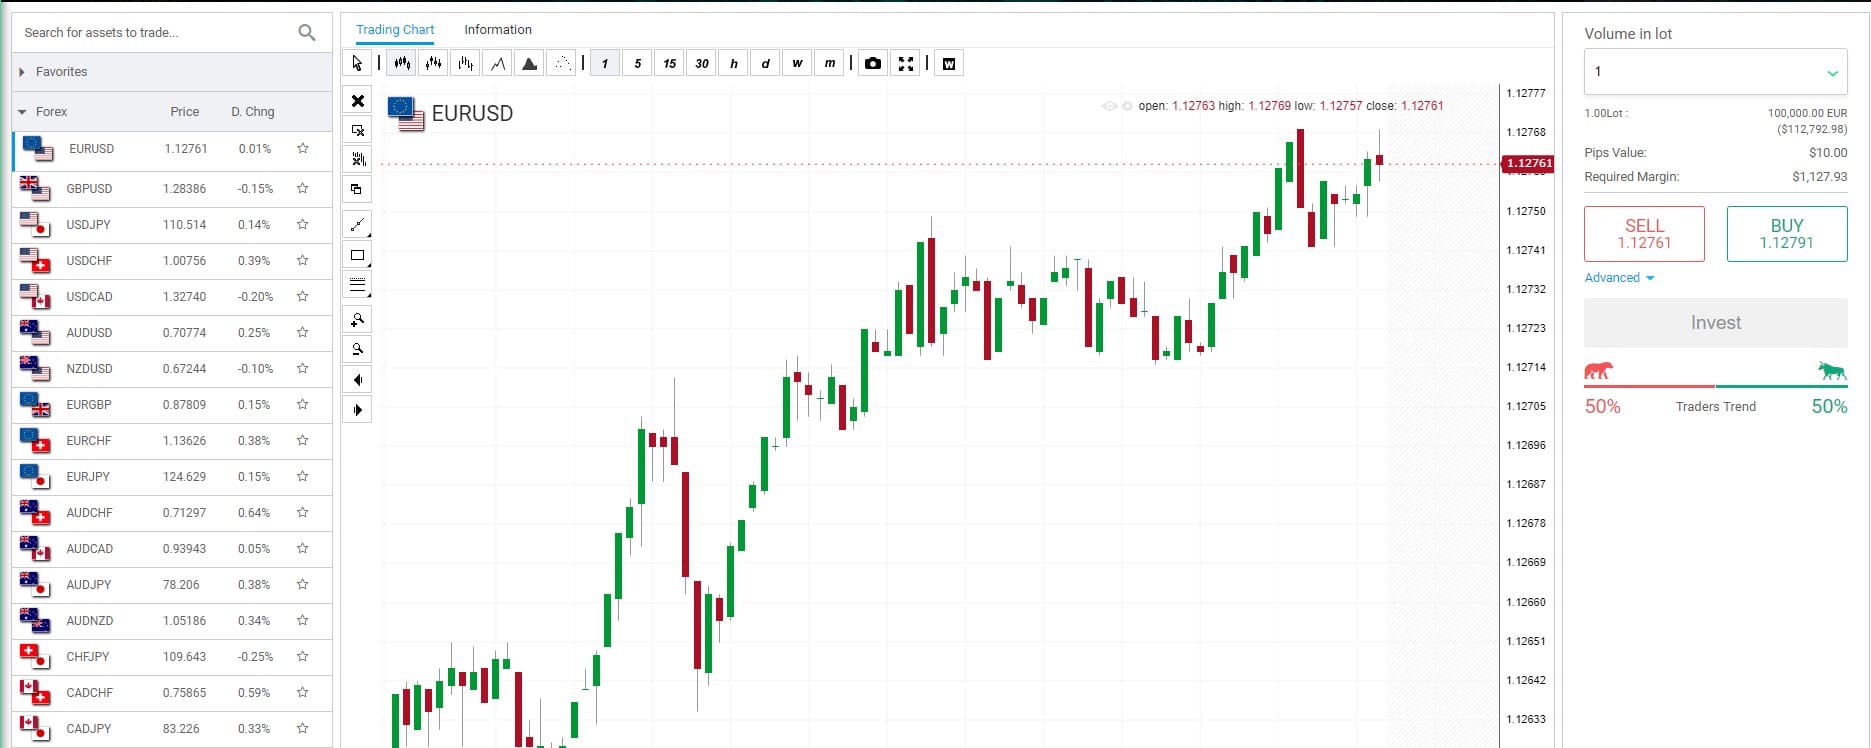
Task: Take a chart snapshot with camera icon
Action: (x=873, y=63)
